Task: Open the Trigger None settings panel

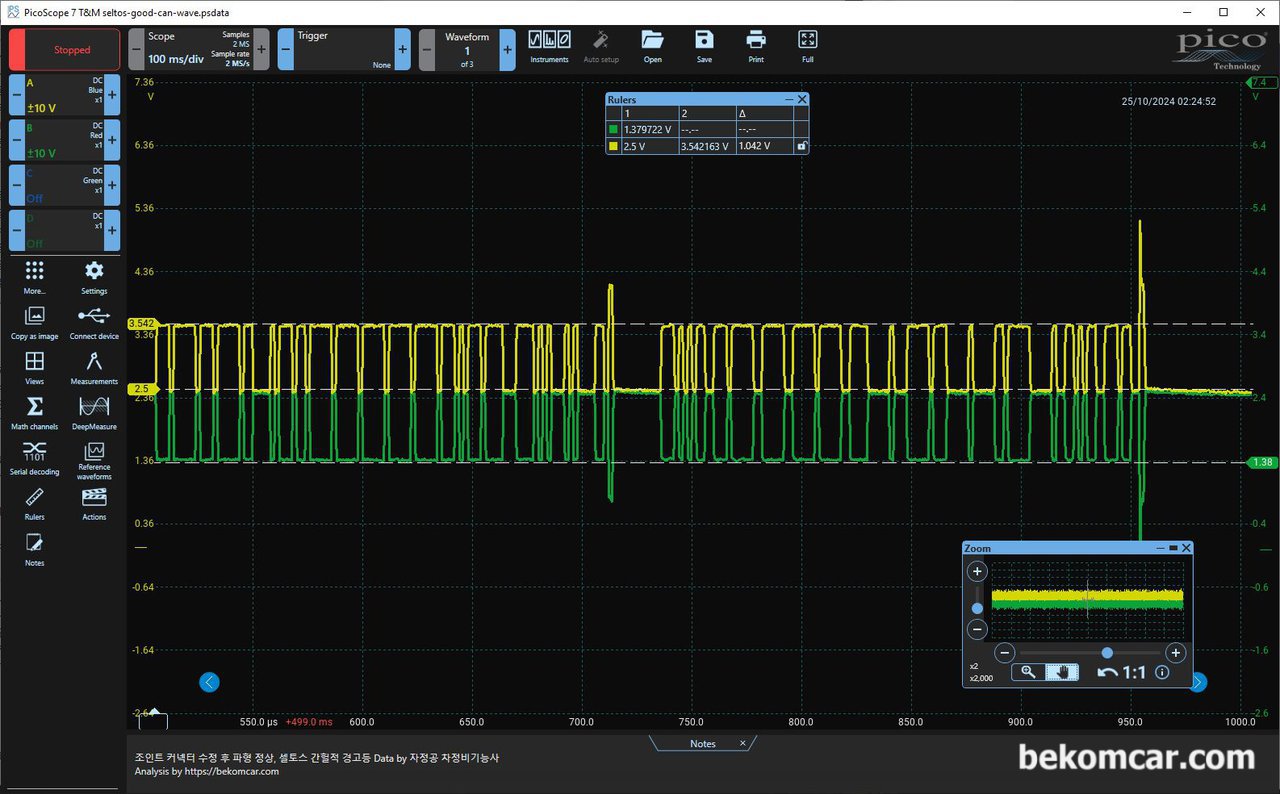Action: coord(344,49)
